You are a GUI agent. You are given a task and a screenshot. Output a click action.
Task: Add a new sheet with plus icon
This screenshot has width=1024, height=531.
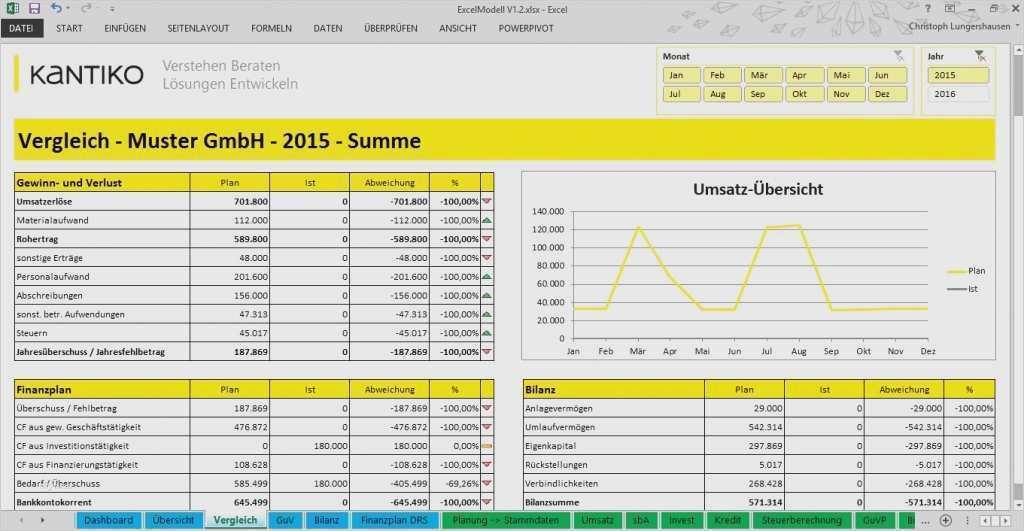click(x=945, y=521)
